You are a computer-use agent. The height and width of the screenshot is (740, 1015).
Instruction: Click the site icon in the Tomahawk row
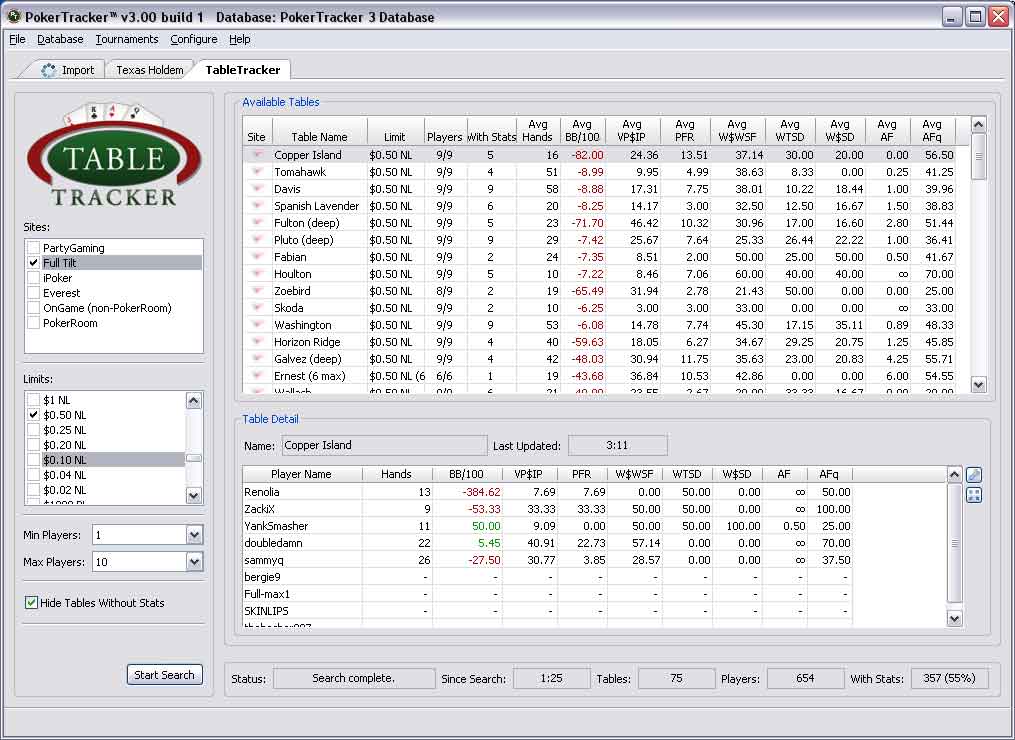tap(258, 172)
